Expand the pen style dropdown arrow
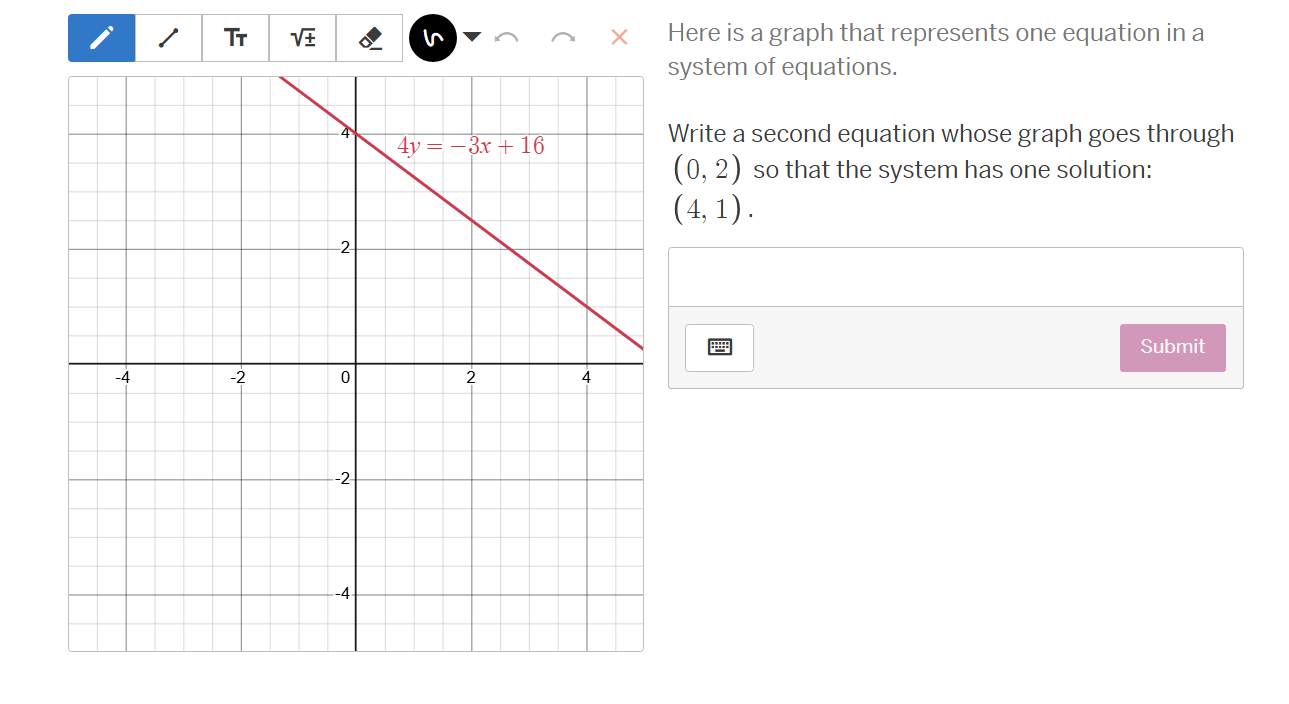 tap(470, 37)
